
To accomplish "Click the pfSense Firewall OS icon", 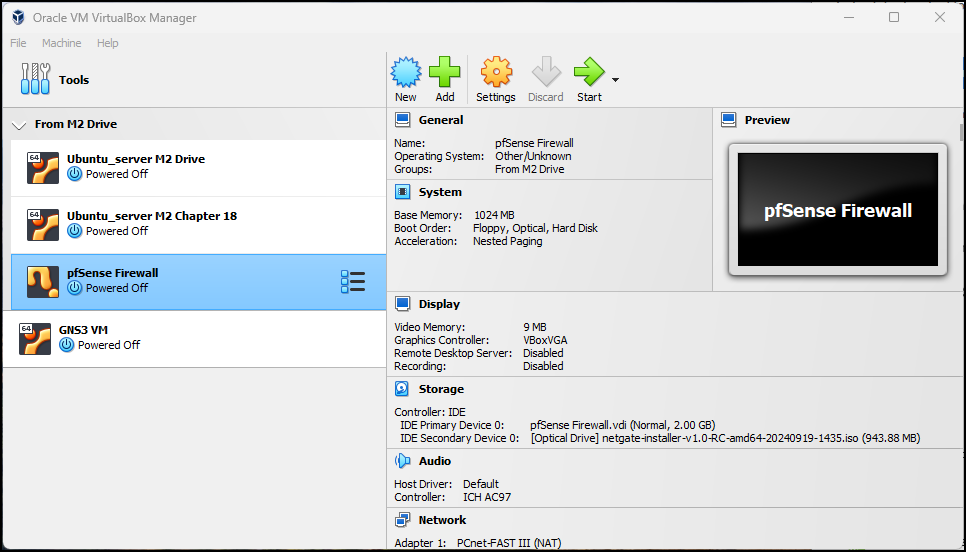I will click(x=43, y=282).
